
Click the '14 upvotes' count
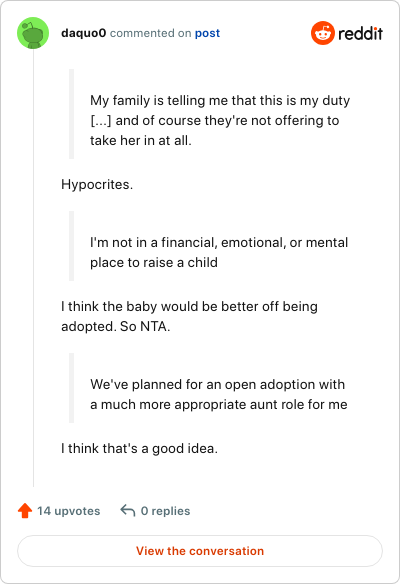tap(69, 511)
